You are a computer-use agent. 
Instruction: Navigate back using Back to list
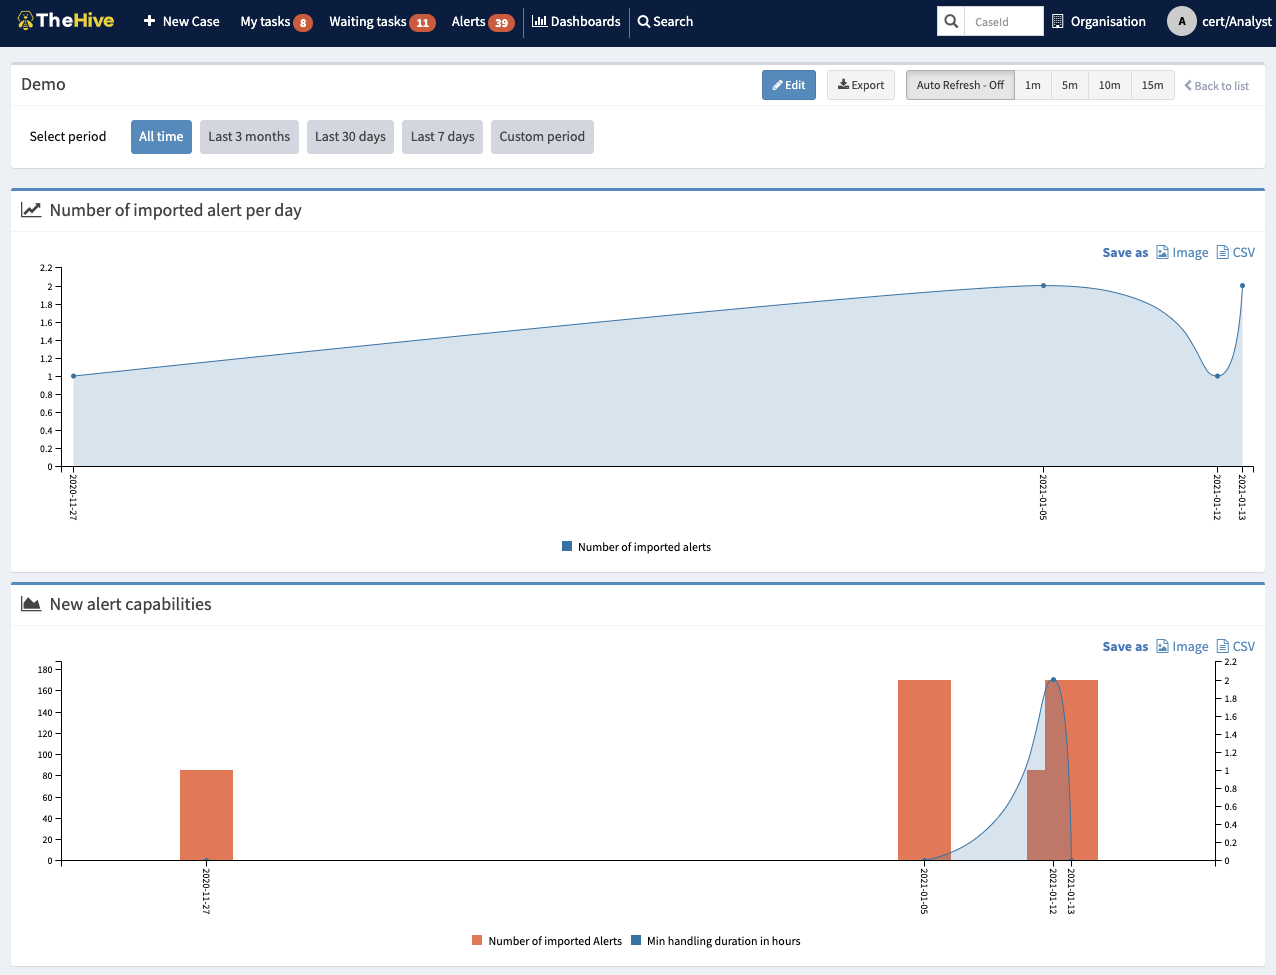(x=1216, y=85)
